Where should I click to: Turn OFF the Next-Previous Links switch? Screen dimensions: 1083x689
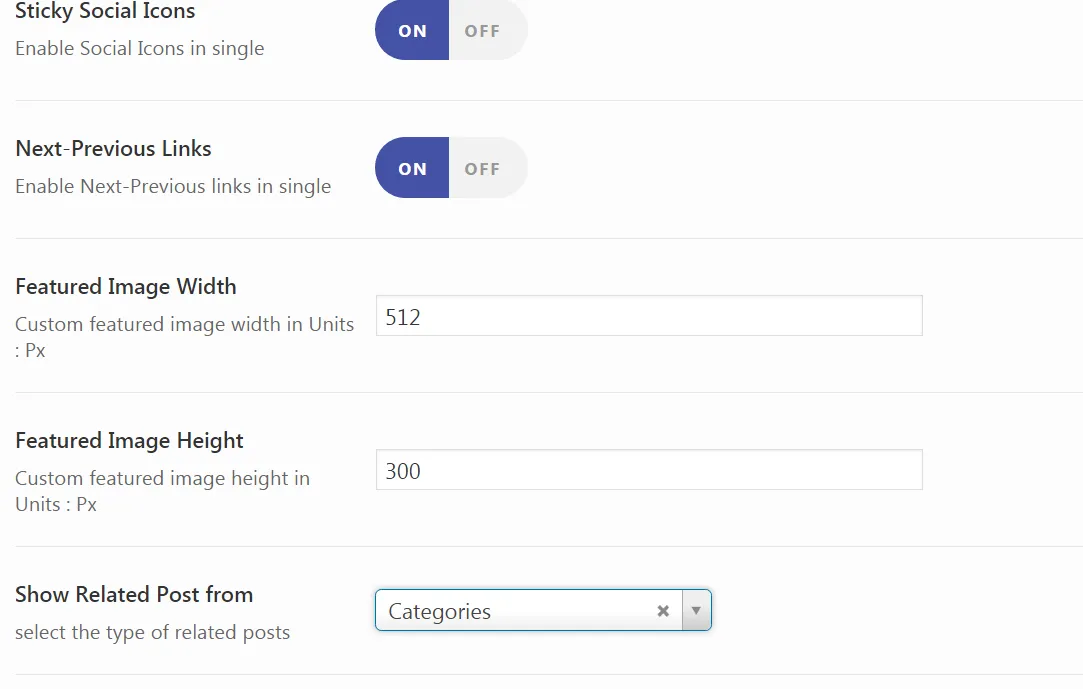[x=483, y=169]
